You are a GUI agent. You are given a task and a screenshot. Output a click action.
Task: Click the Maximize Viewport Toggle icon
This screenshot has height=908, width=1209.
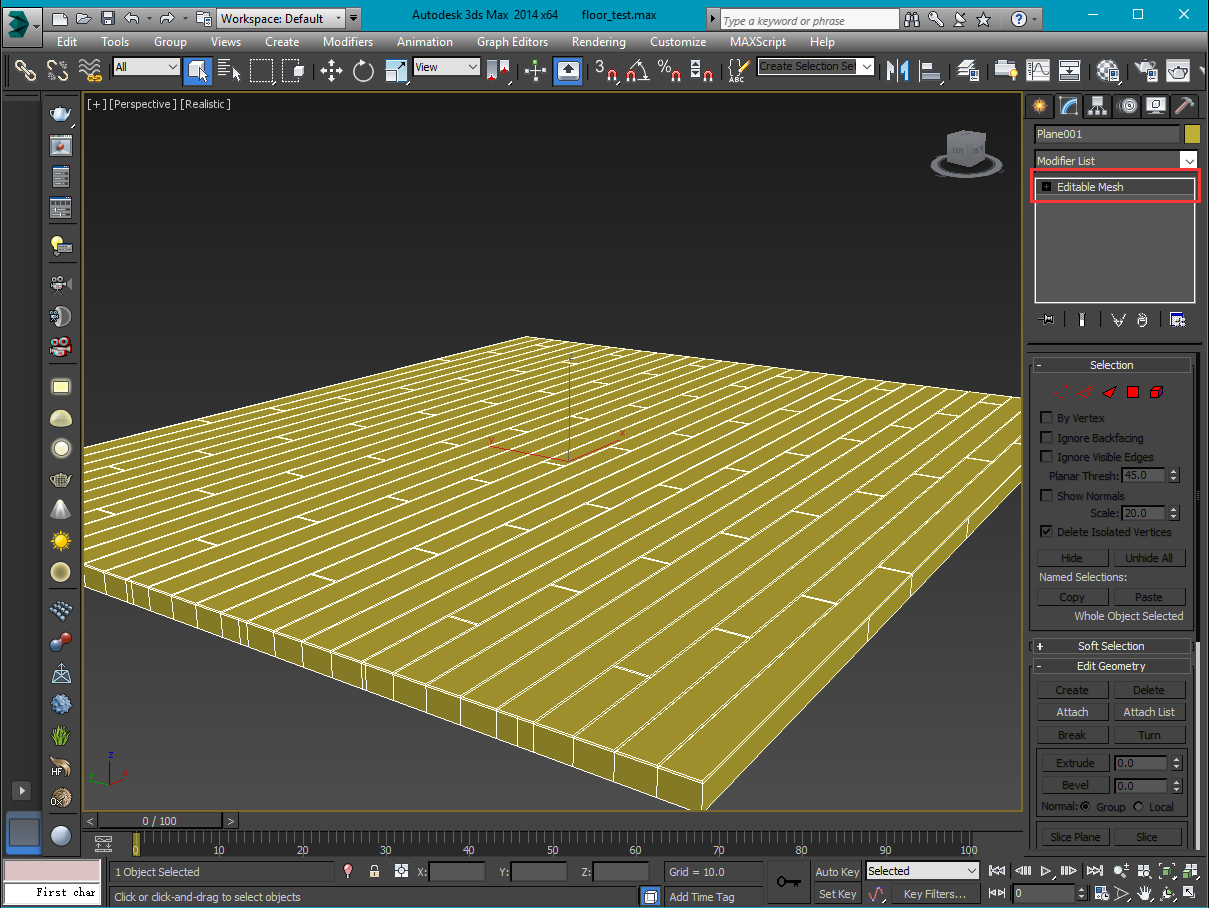pyautogui.click(x=1190, y=894)
